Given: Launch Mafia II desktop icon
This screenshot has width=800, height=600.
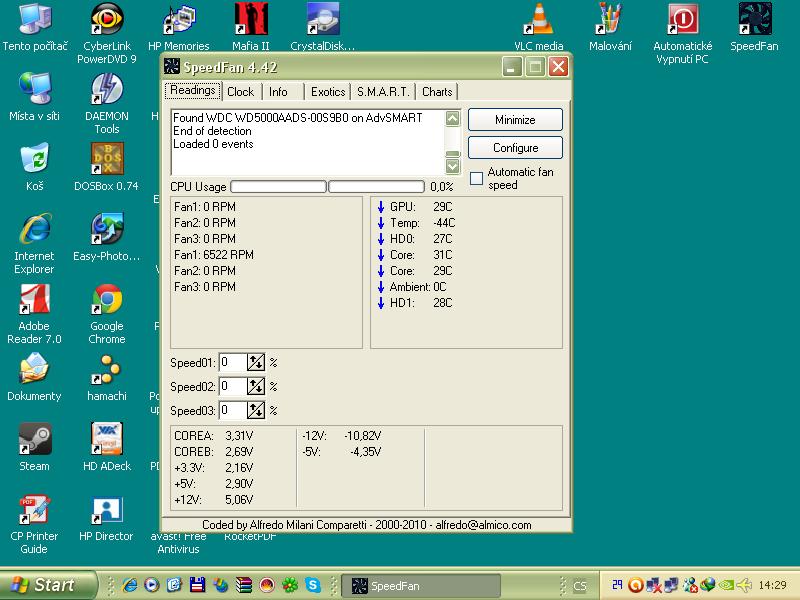Looking at the screenshot, I should 250,20.
